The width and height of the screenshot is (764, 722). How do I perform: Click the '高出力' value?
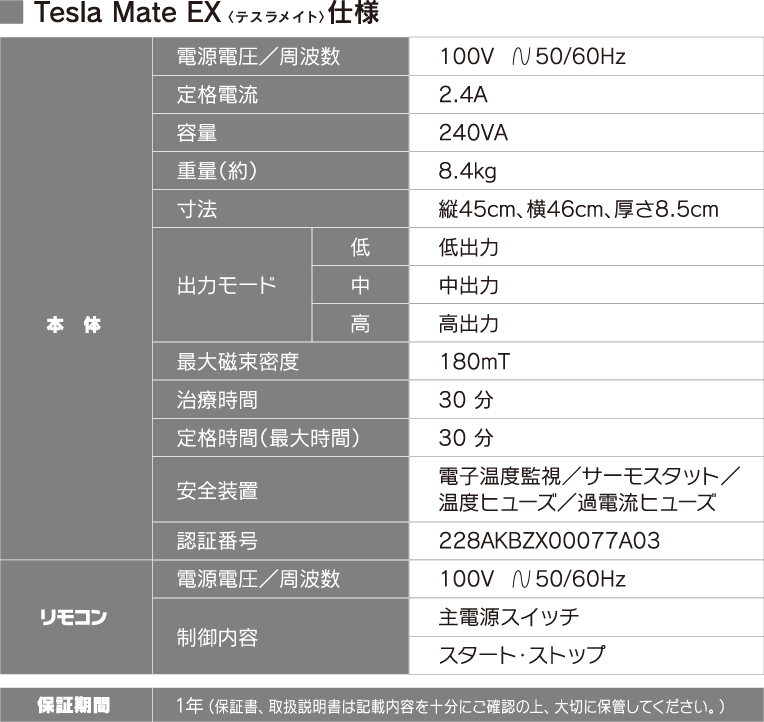point(468,323)
